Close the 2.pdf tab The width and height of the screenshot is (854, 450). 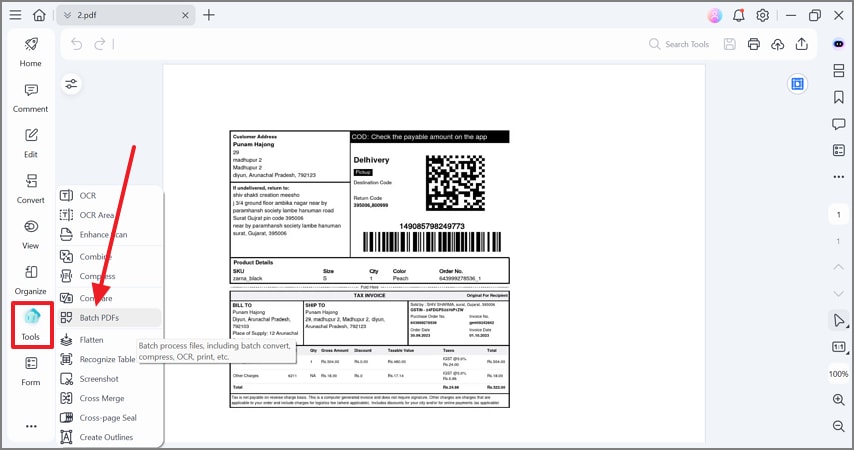[x=185, y=15]
